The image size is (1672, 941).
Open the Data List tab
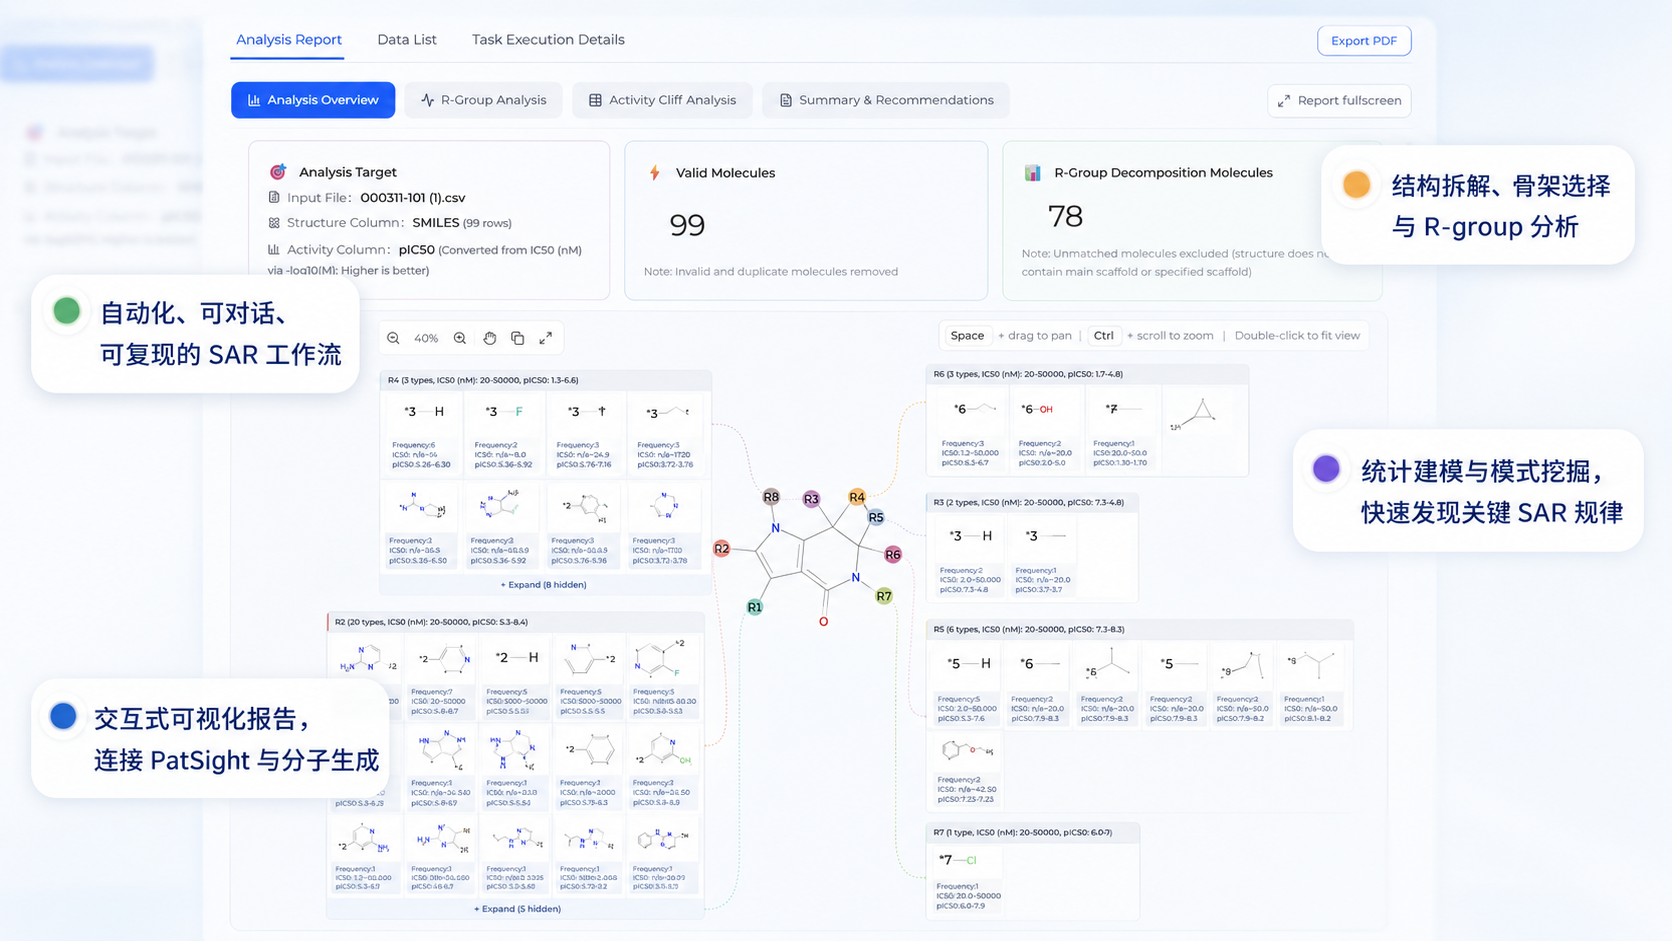coord(407,40)
